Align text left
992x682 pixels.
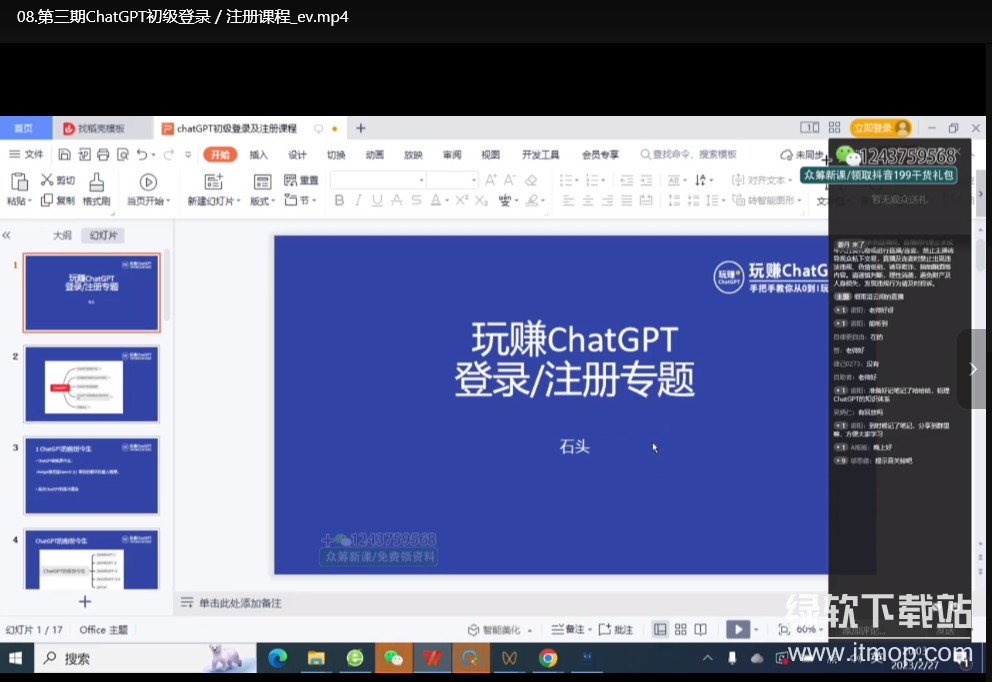pyautogui.click(x=568, y=201)
